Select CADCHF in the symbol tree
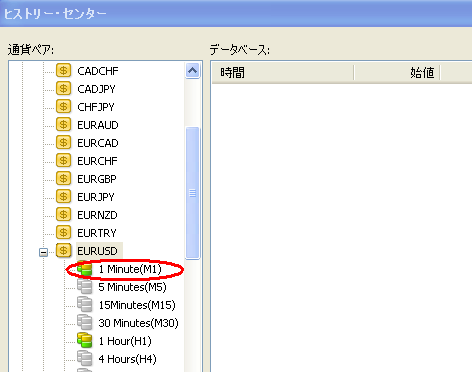 coord(98,71)
